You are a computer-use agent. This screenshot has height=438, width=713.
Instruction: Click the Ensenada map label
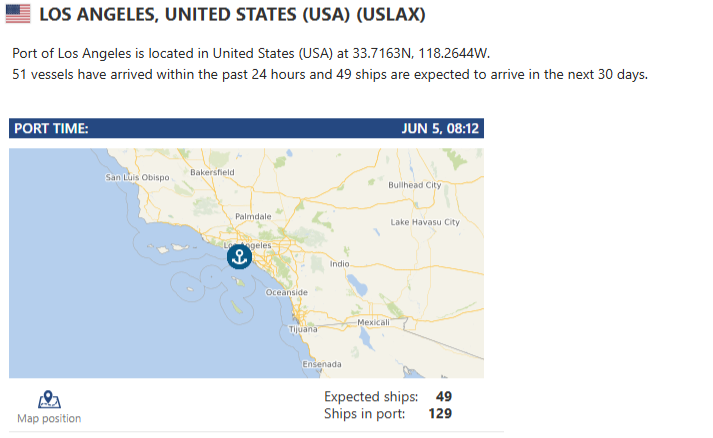322,364
